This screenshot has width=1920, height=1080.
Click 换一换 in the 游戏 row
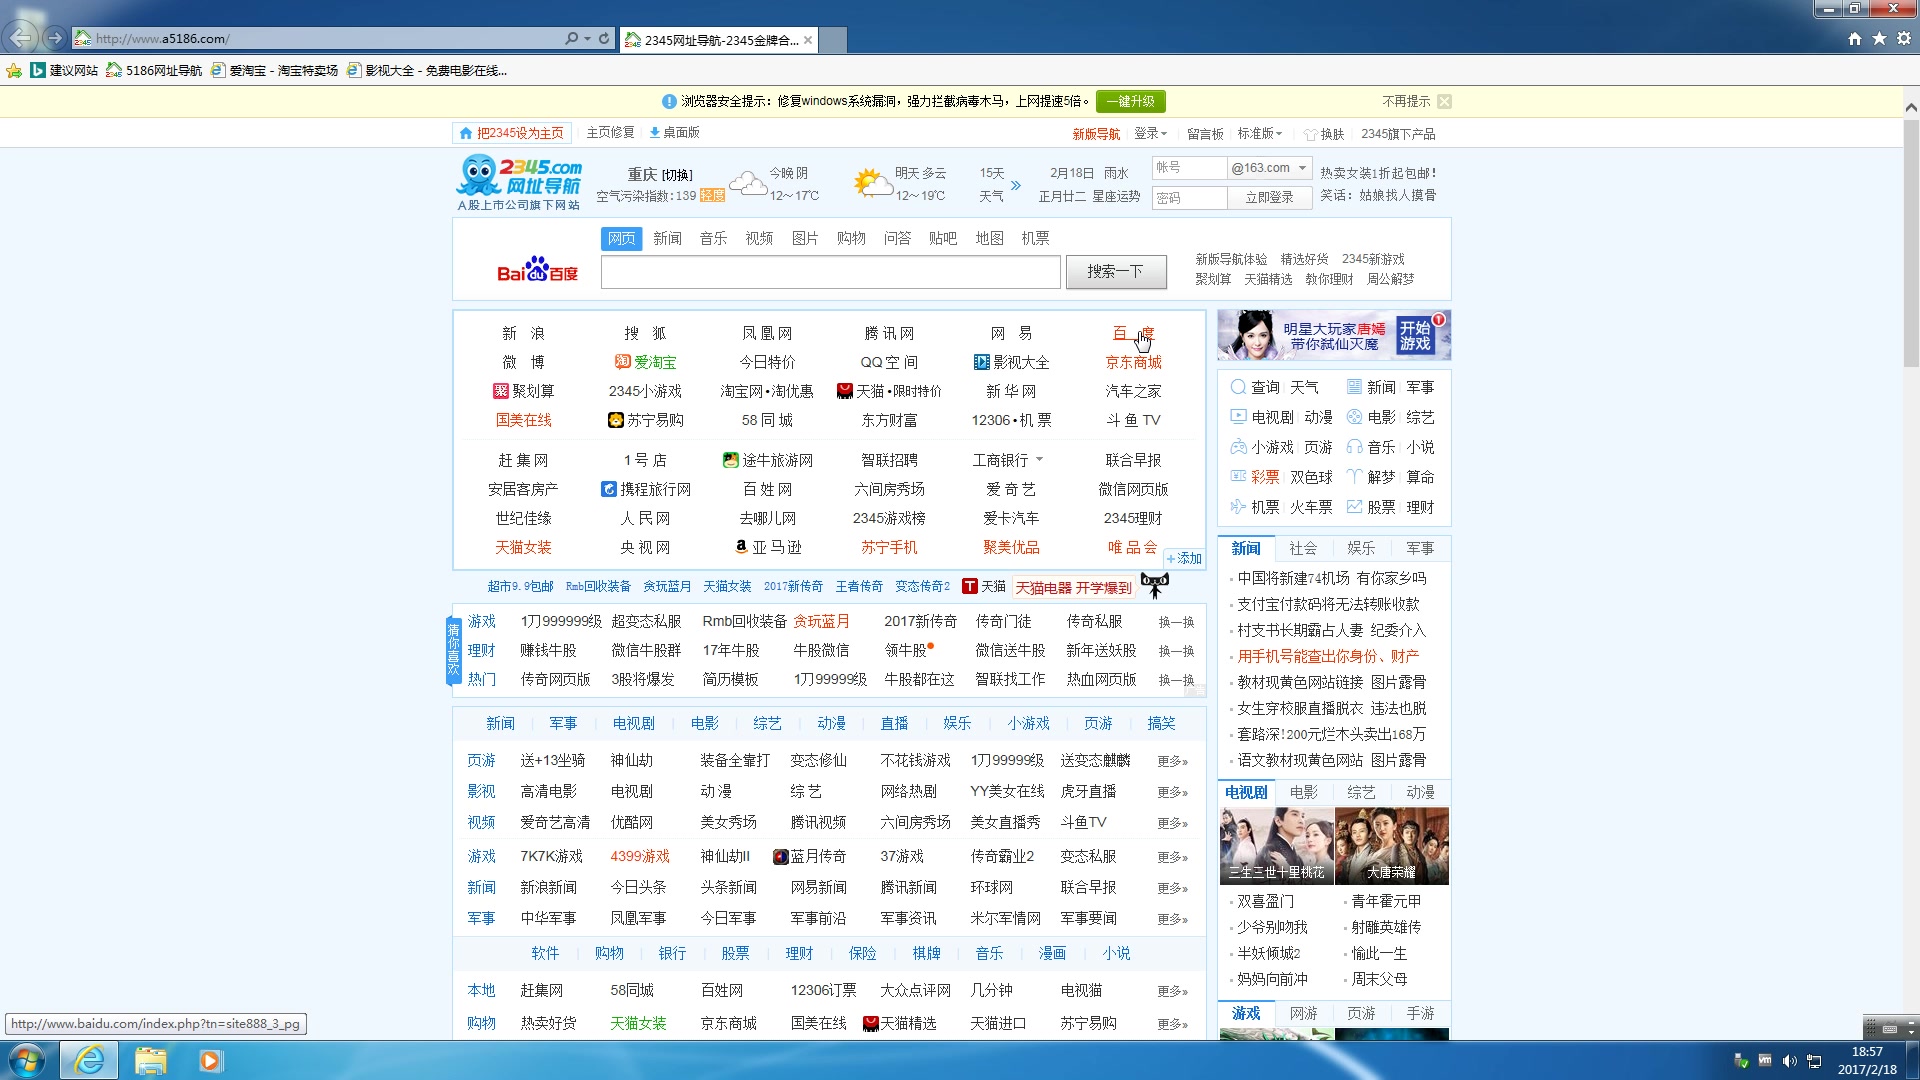(x=1176, y=622)
